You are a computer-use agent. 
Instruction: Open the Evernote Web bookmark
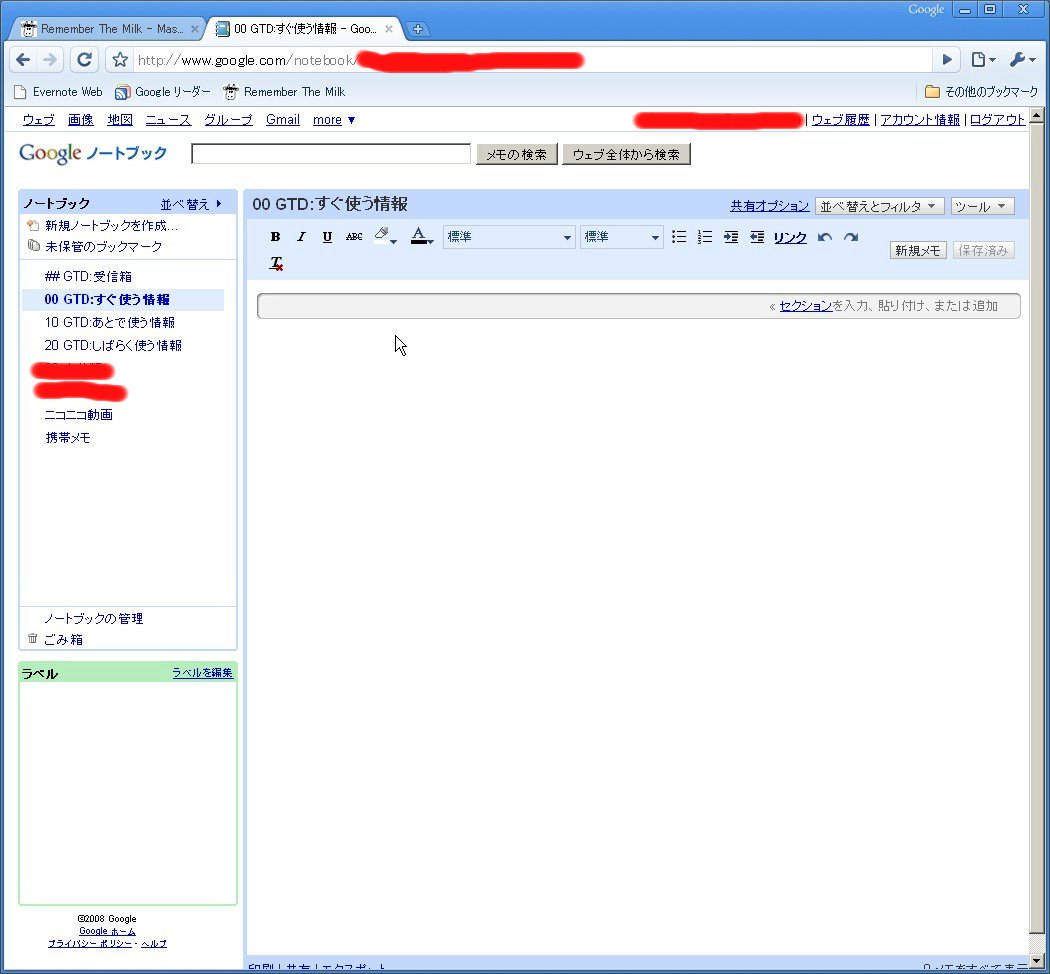tap(58, 92)
